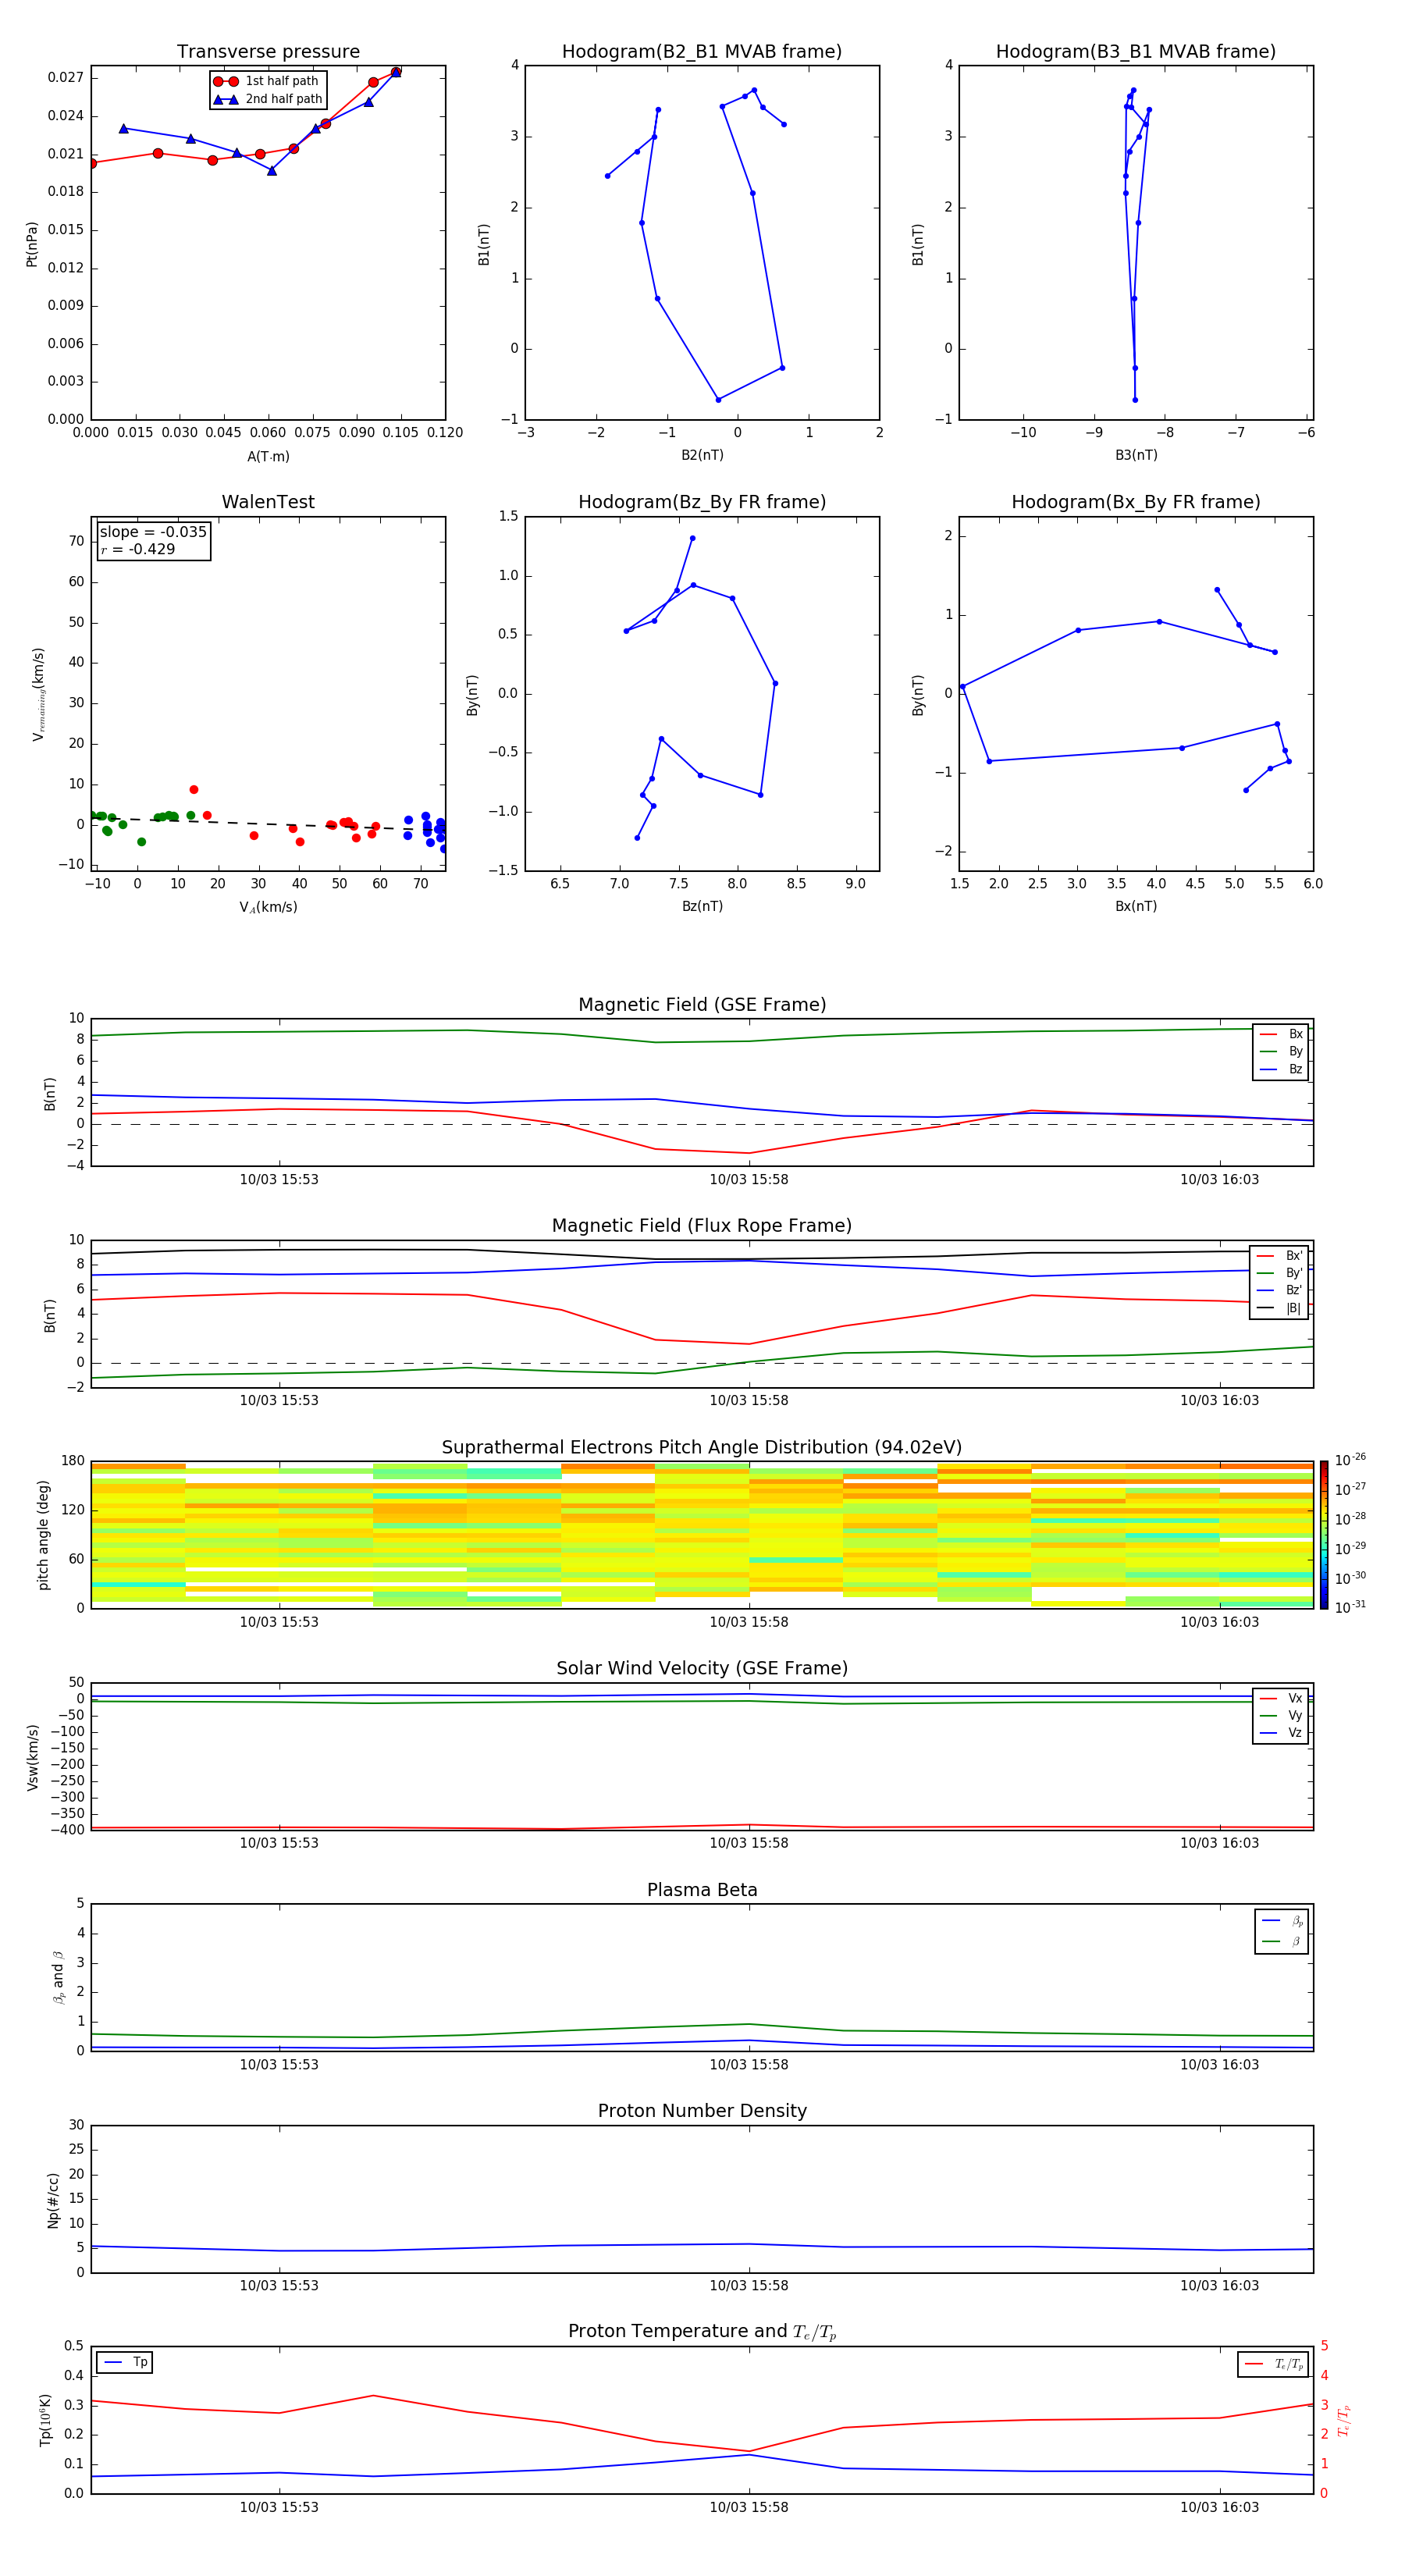Click the 'r = -0.429' annotation
This screenshot has width=1405, height=2576.
click(138, 549)
